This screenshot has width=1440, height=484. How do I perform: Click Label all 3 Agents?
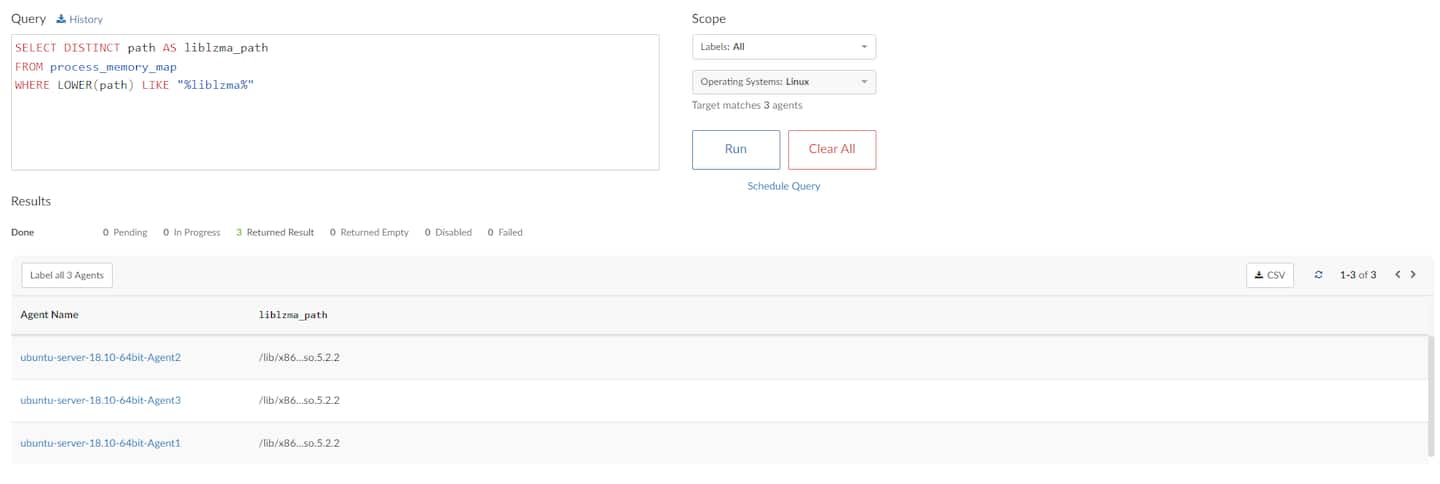point(67,275)
